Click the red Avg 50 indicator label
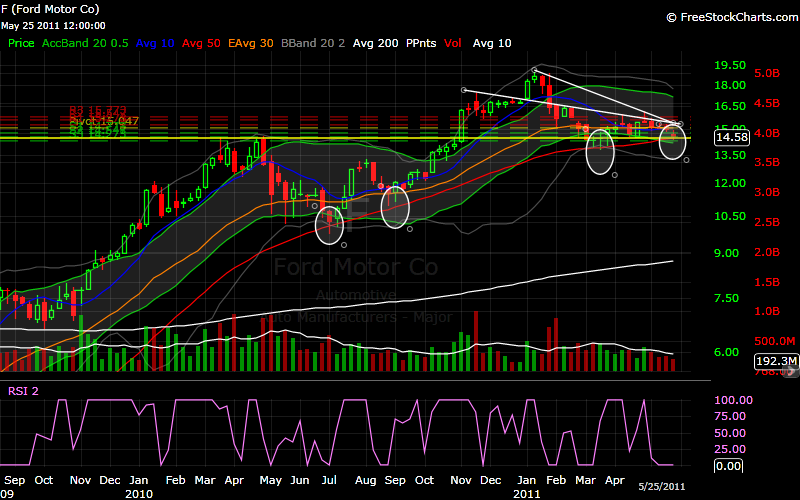Screen dimensions: 800x500 pos(201,43)
